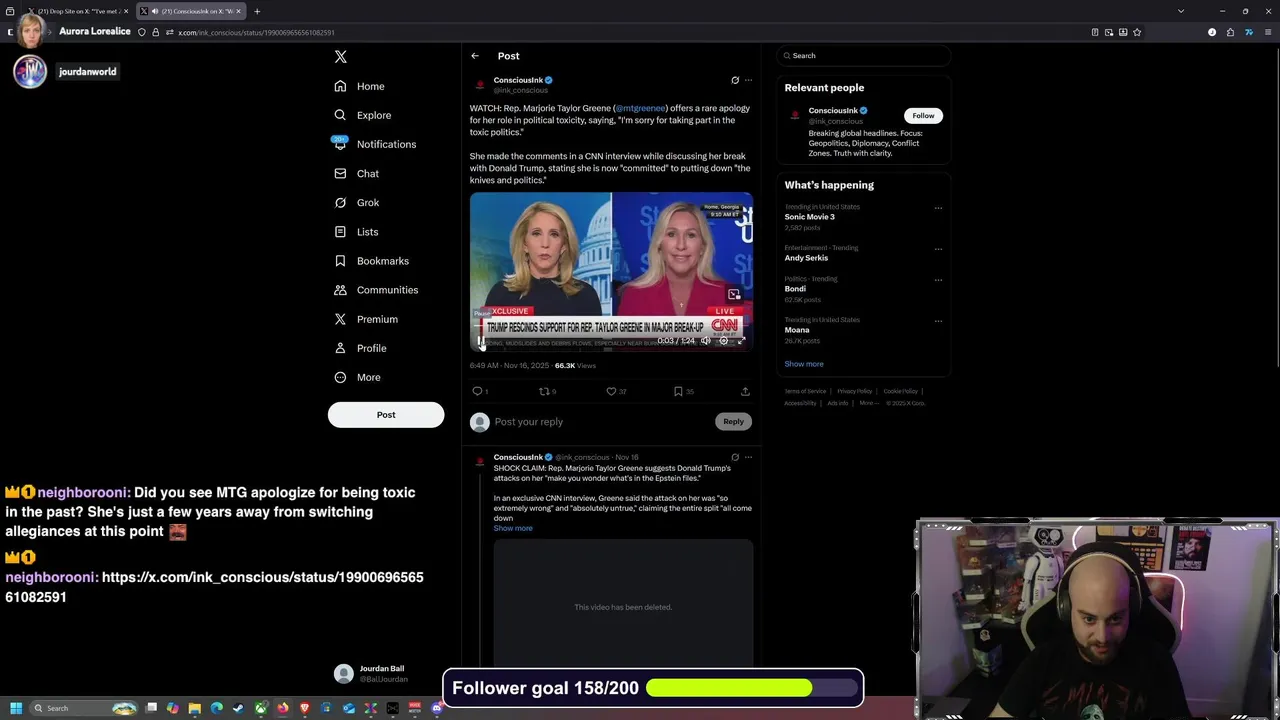Open browser extensions puzzle icon

pos(1230,32)
